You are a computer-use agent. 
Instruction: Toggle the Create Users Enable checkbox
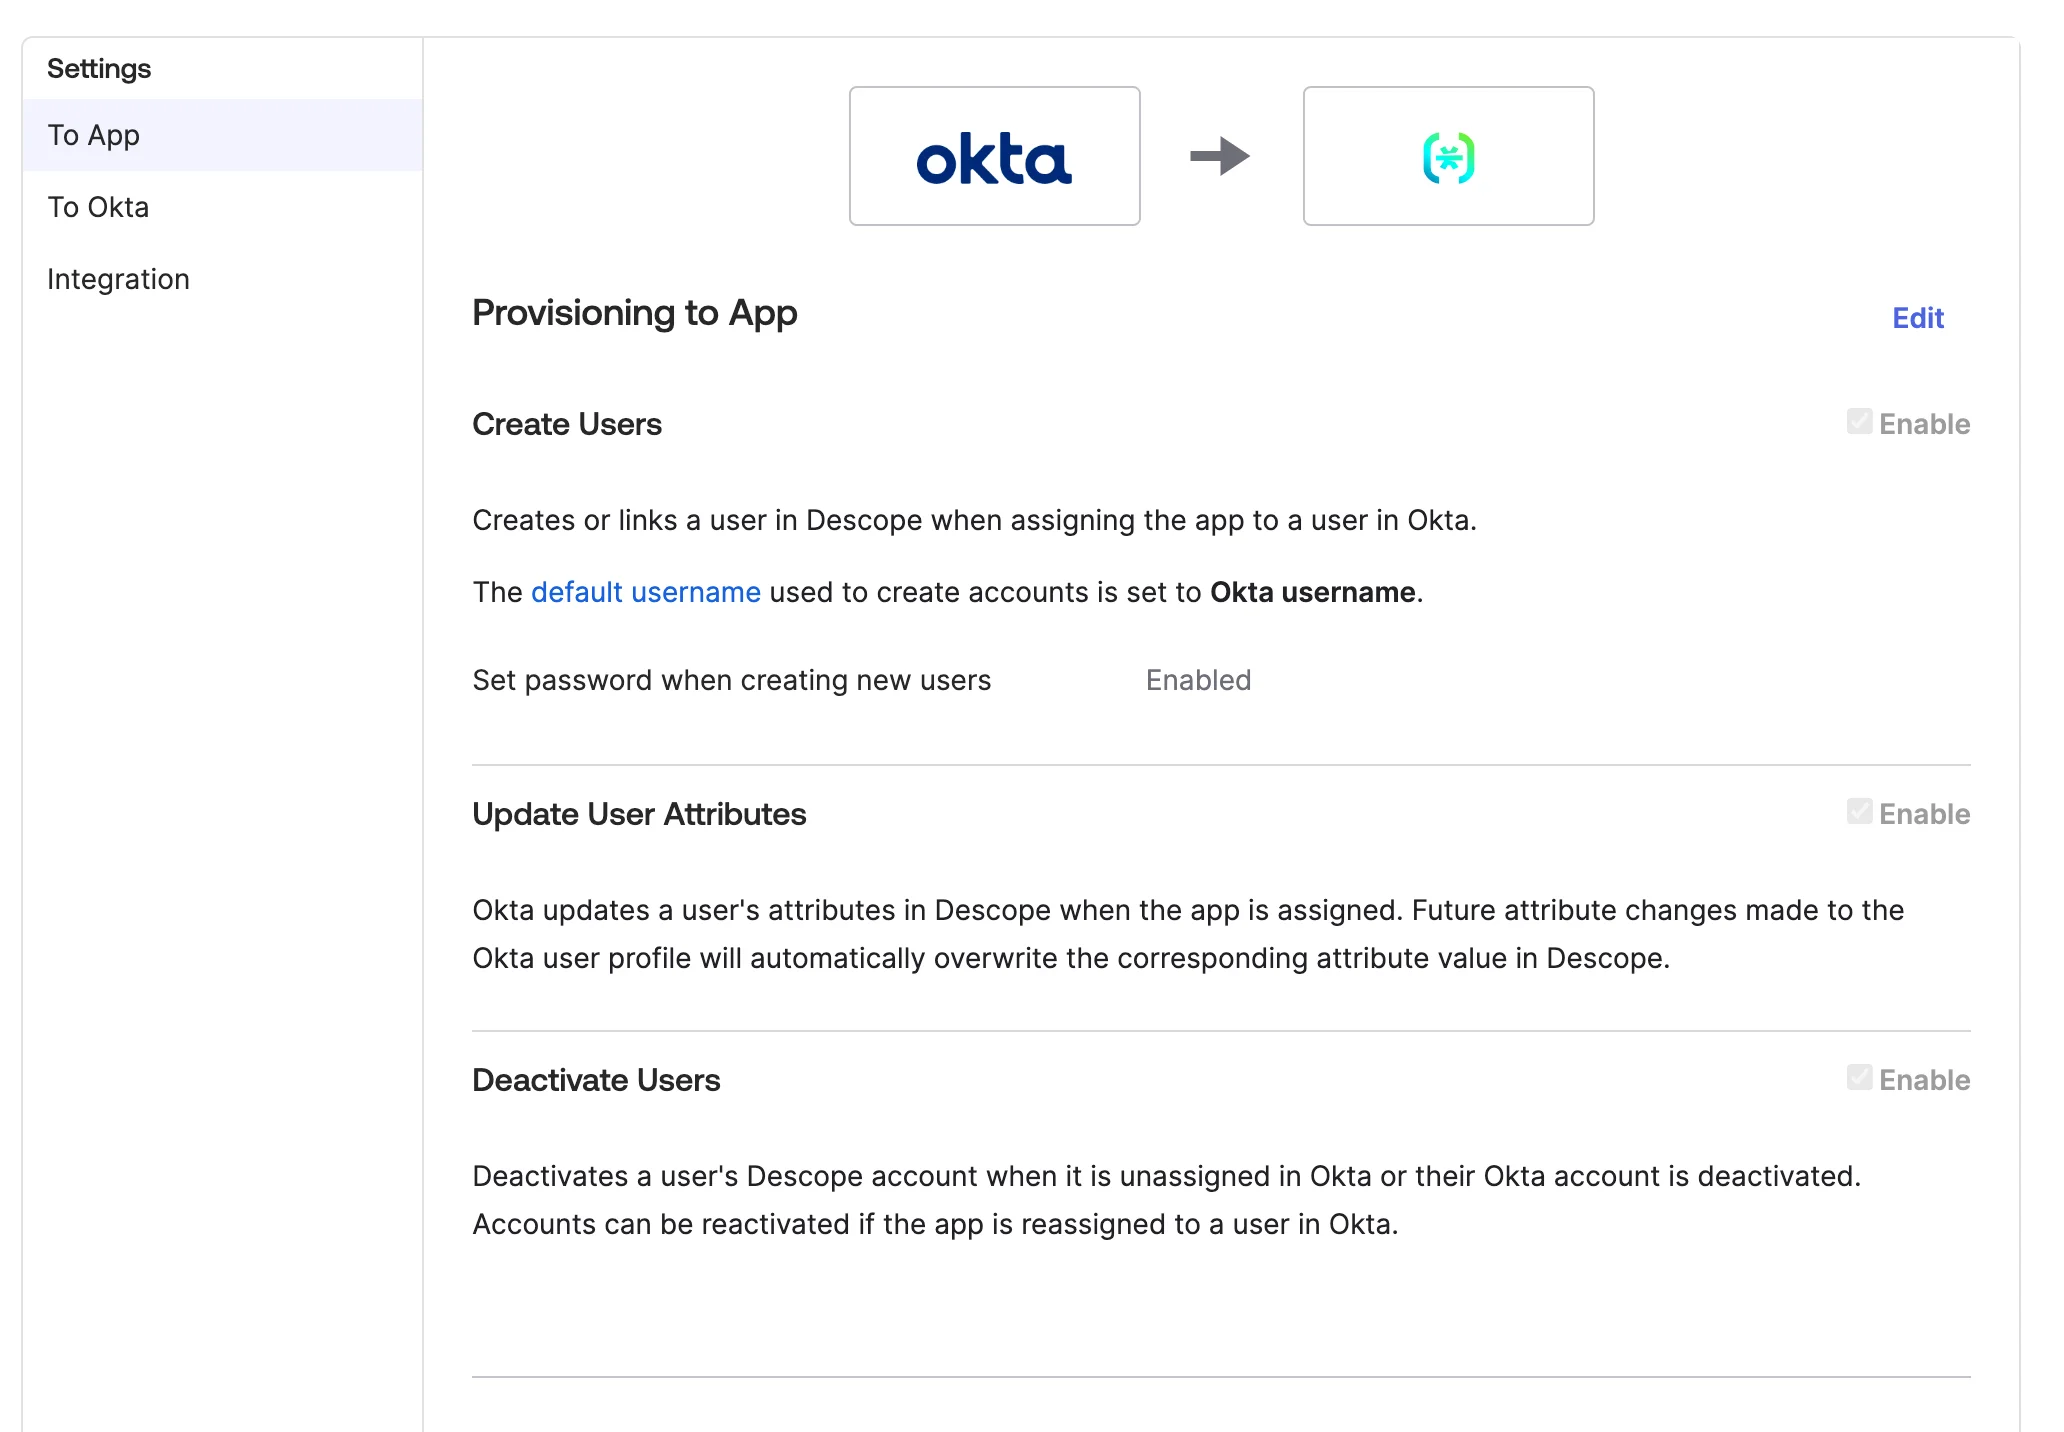tap(1859, 422)
